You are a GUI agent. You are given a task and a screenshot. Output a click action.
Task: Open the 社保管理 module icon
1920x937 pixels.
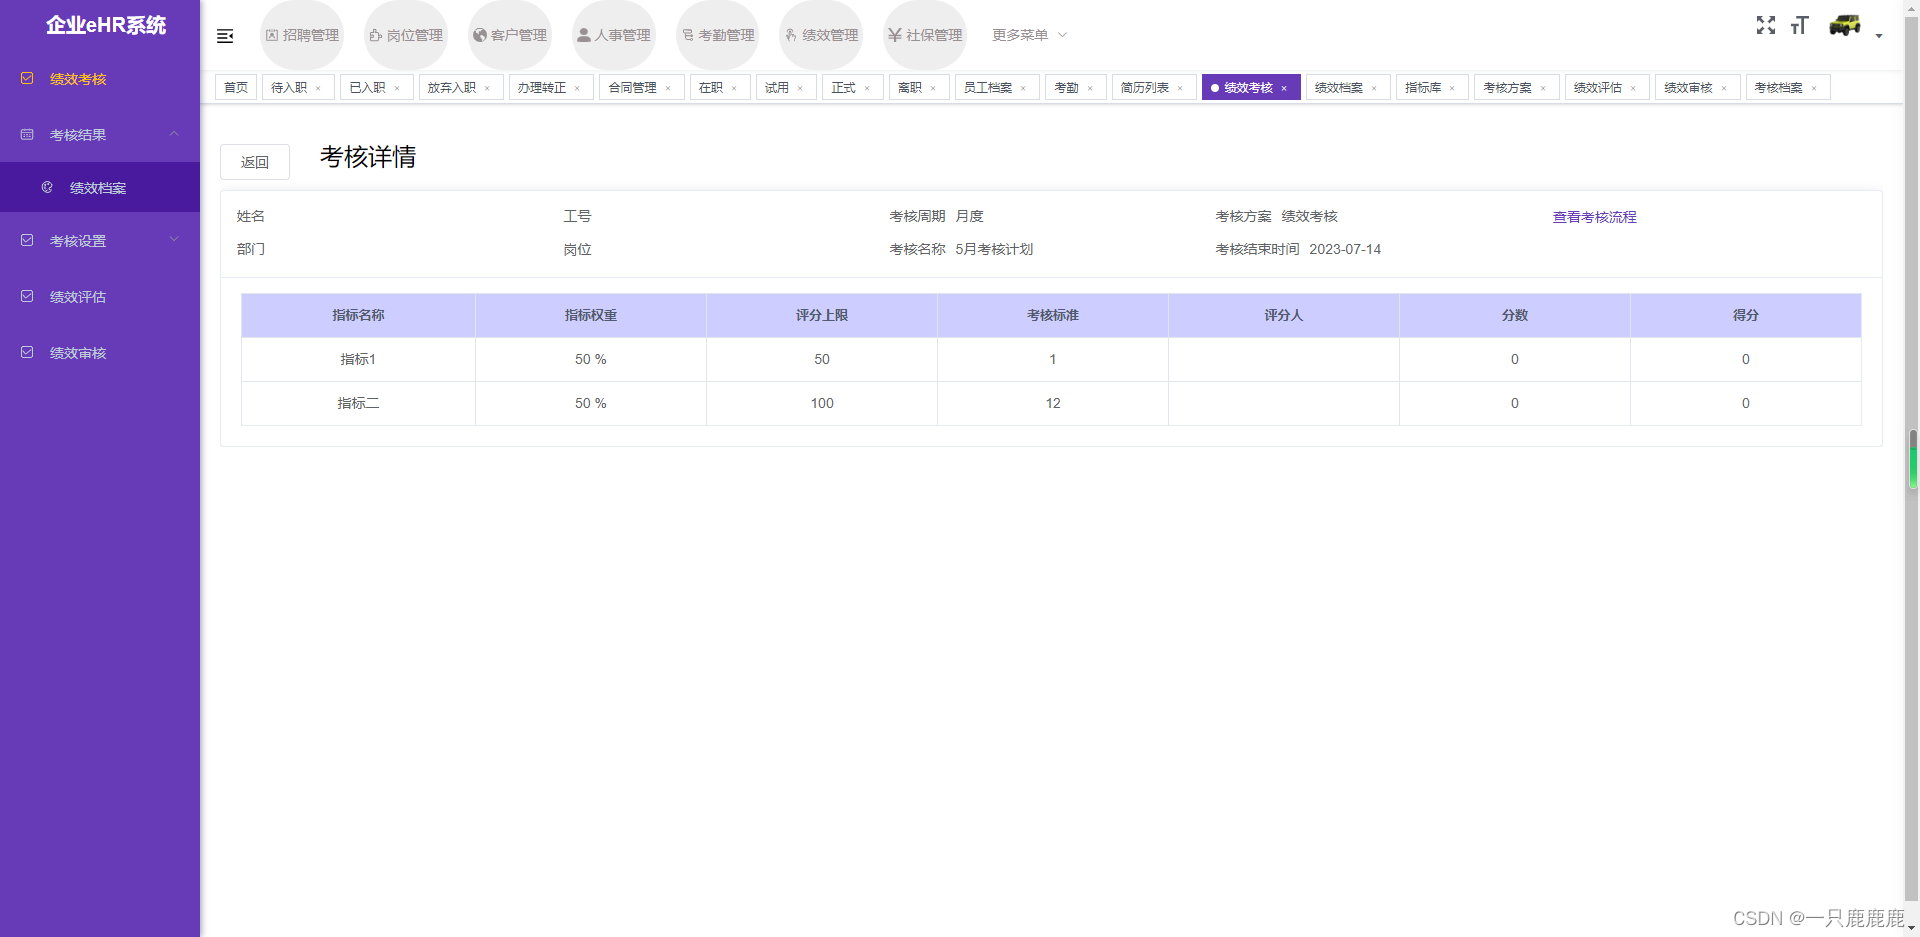(x=924, y=34)
